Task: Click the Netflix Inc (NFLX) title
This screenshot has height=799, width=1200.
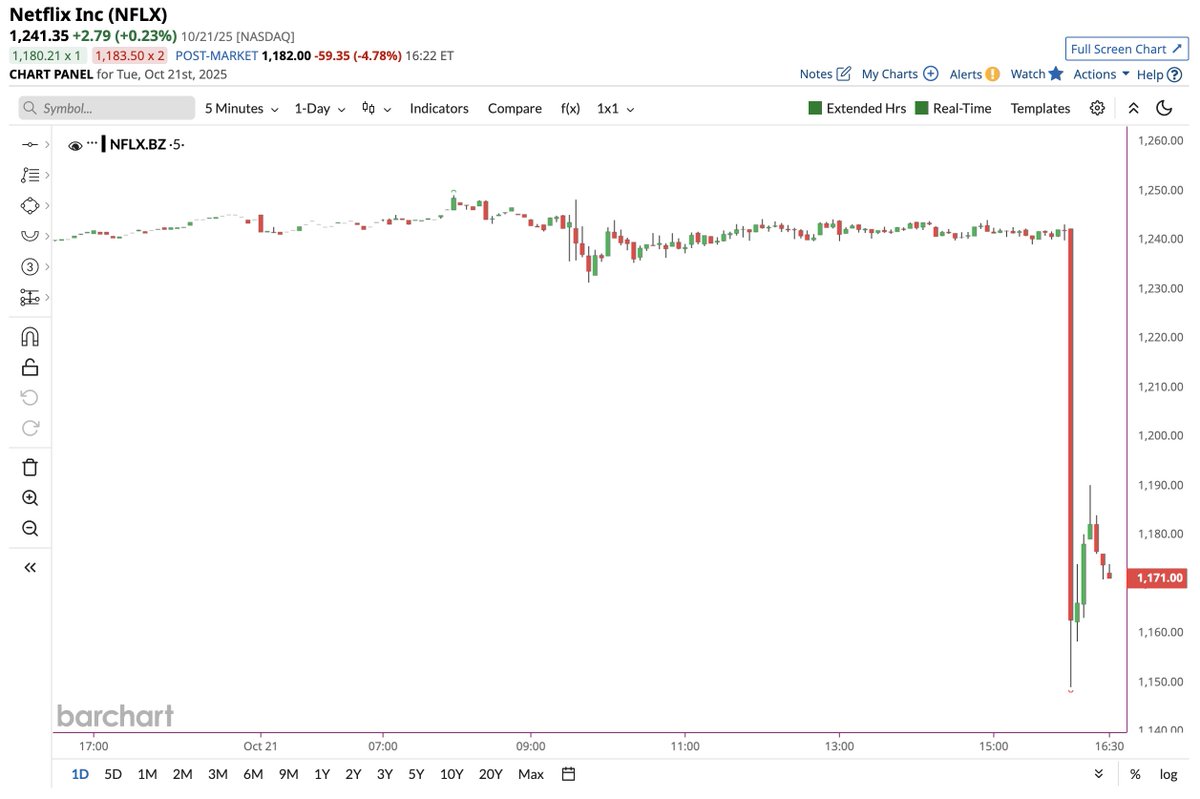Action: (88, 15)
